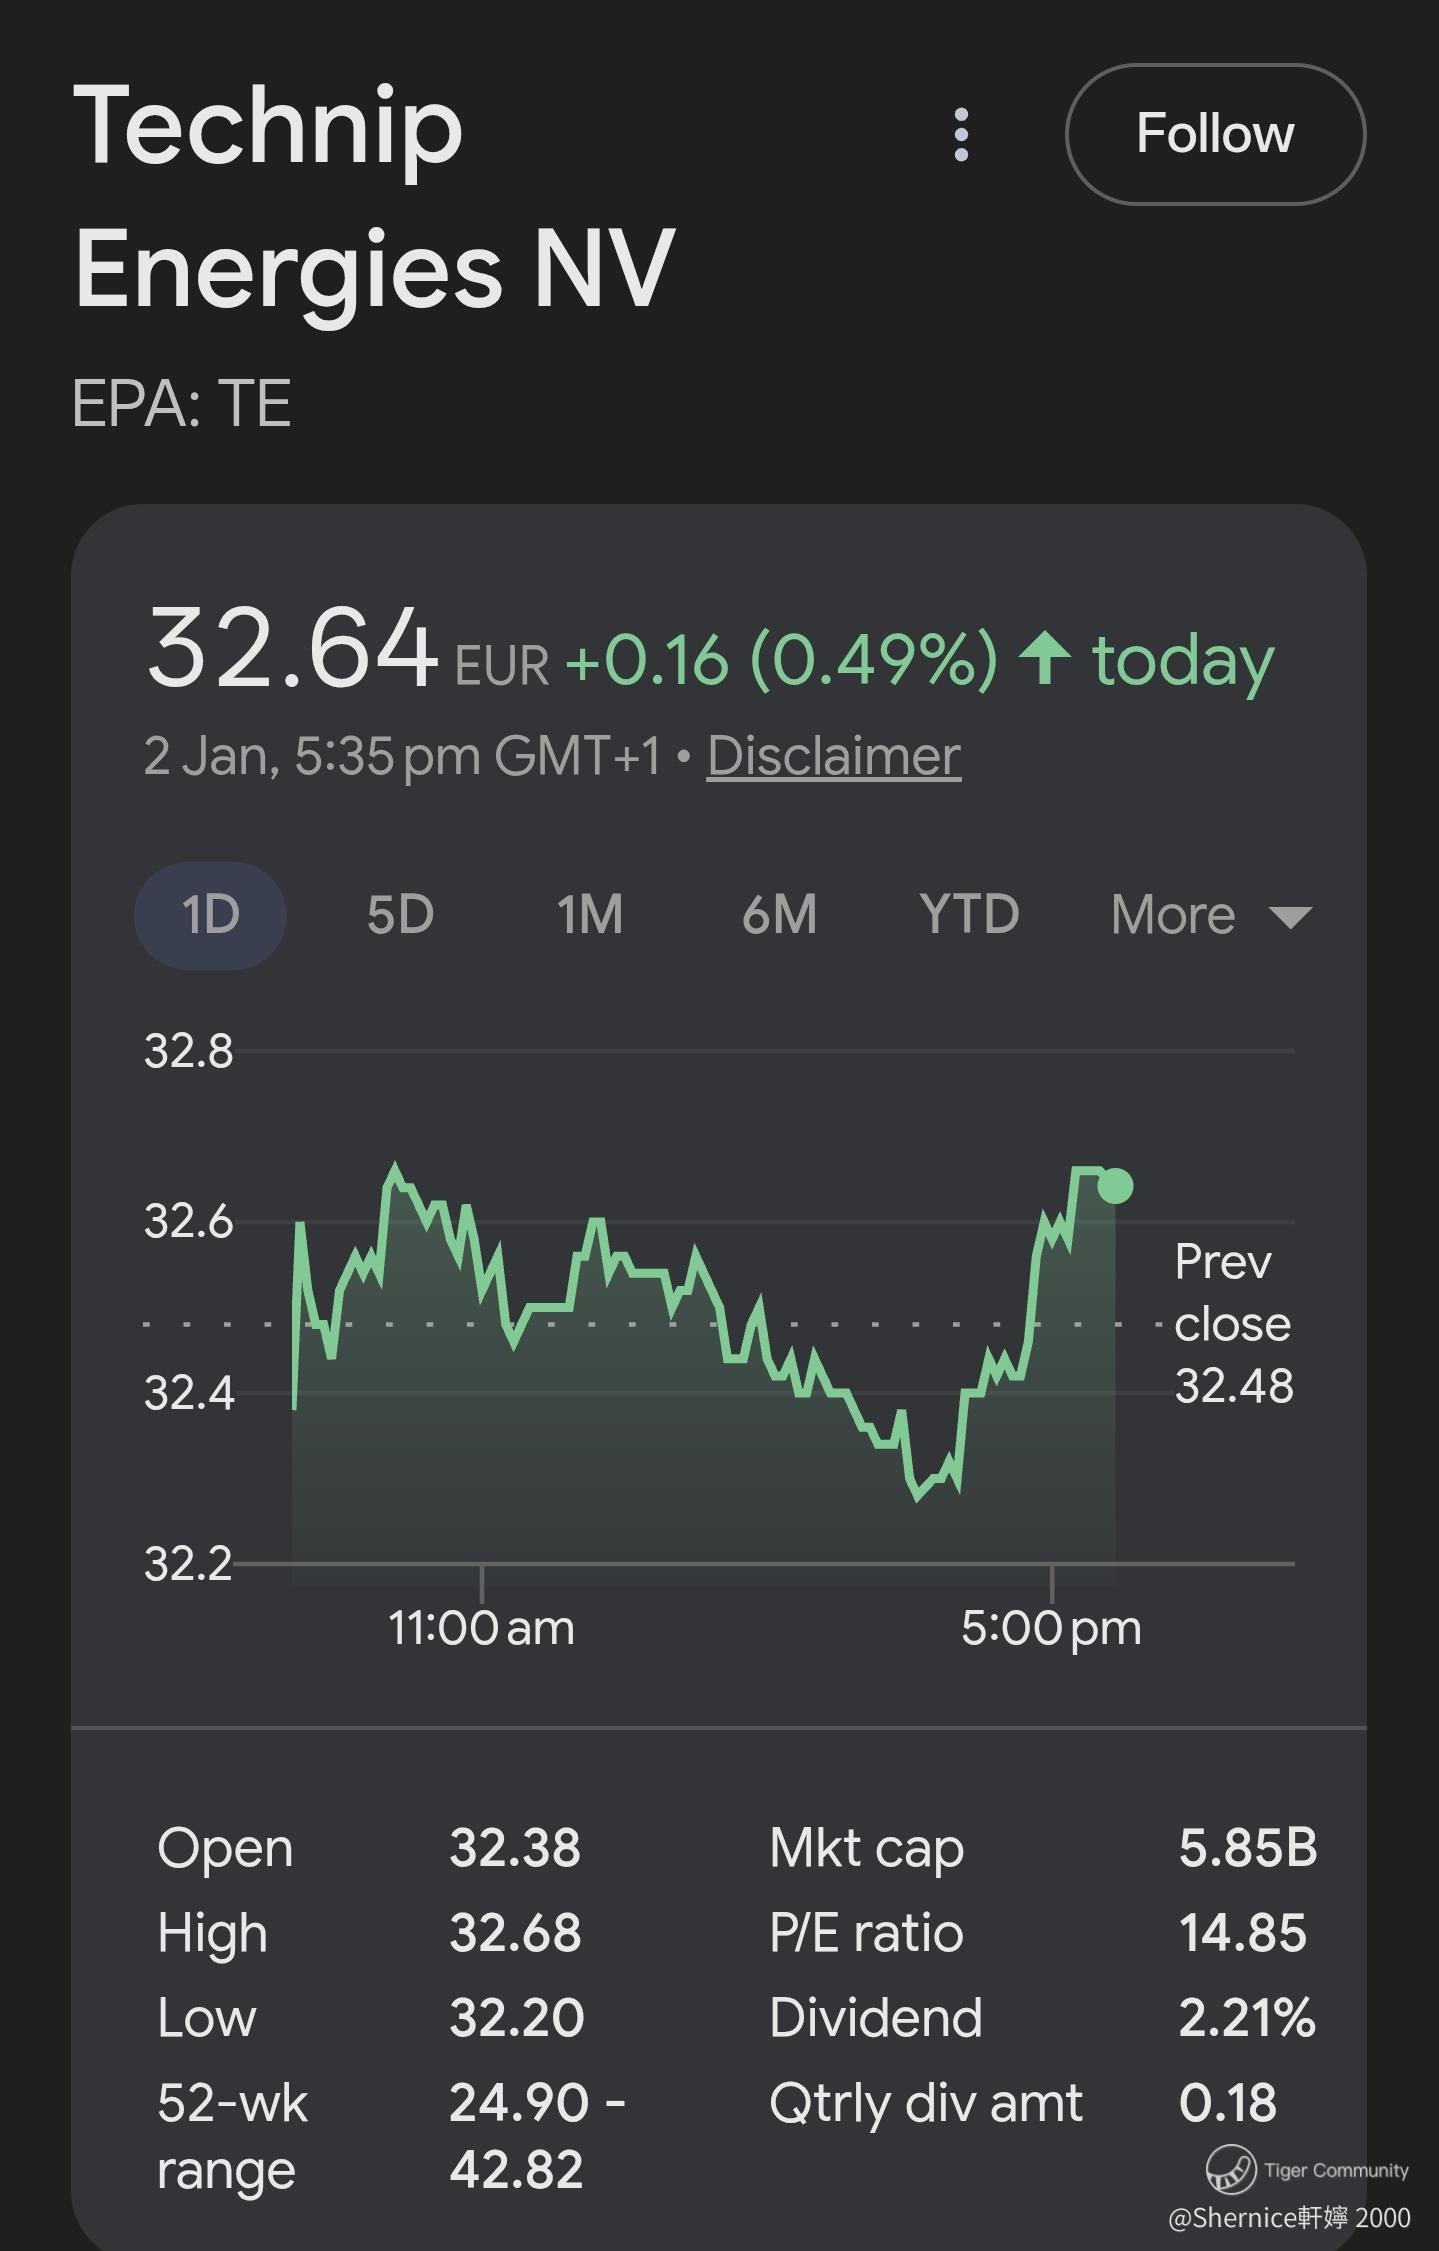Click the 32.64 current price value
The height and width of the screenshot is (2251, 1439).
(x=292, y=649)
